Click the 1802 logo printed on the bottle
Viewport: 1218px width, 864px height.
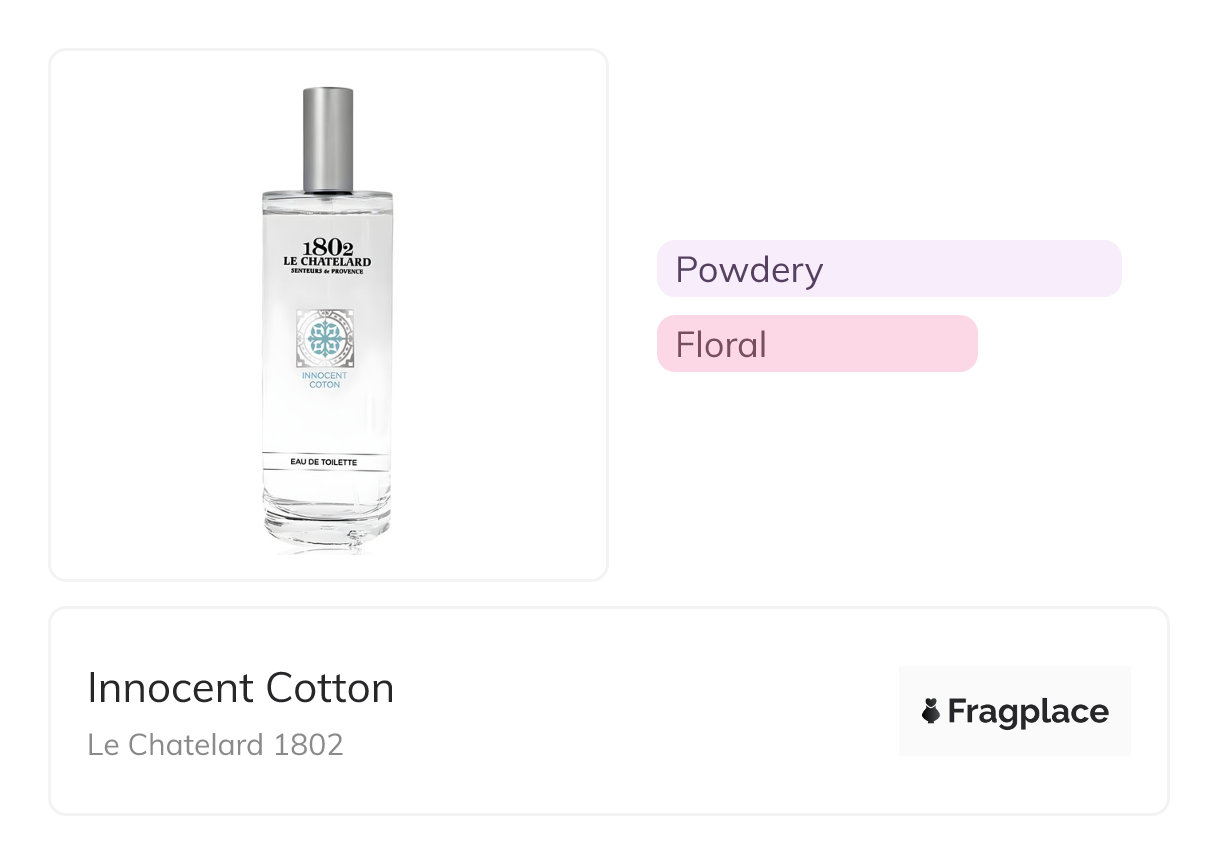(327, 247)
